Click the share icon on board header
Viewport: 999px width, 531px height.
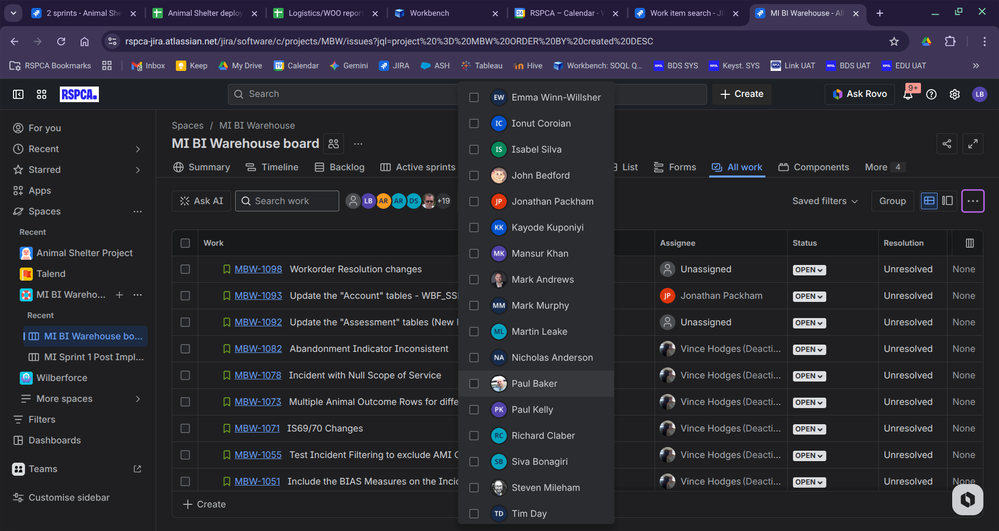(947, 144)
